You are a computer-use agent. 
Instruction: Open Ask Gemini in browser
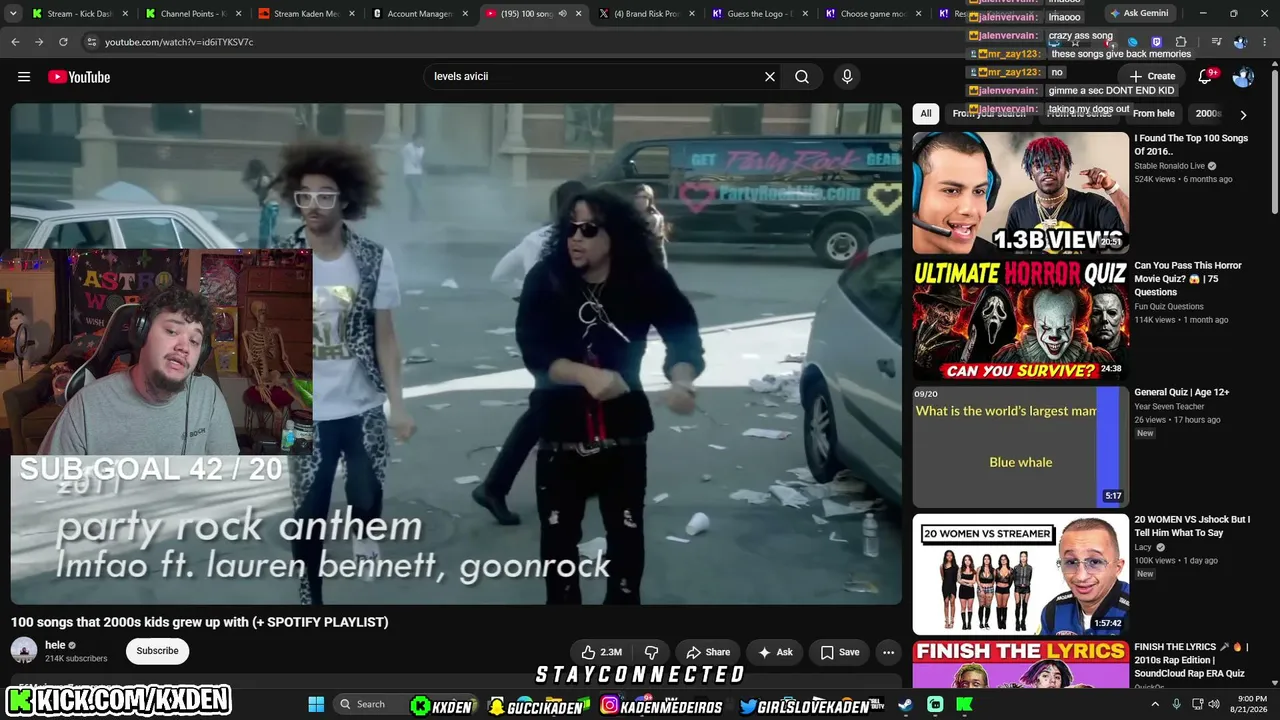click(x=1139, y=13)
